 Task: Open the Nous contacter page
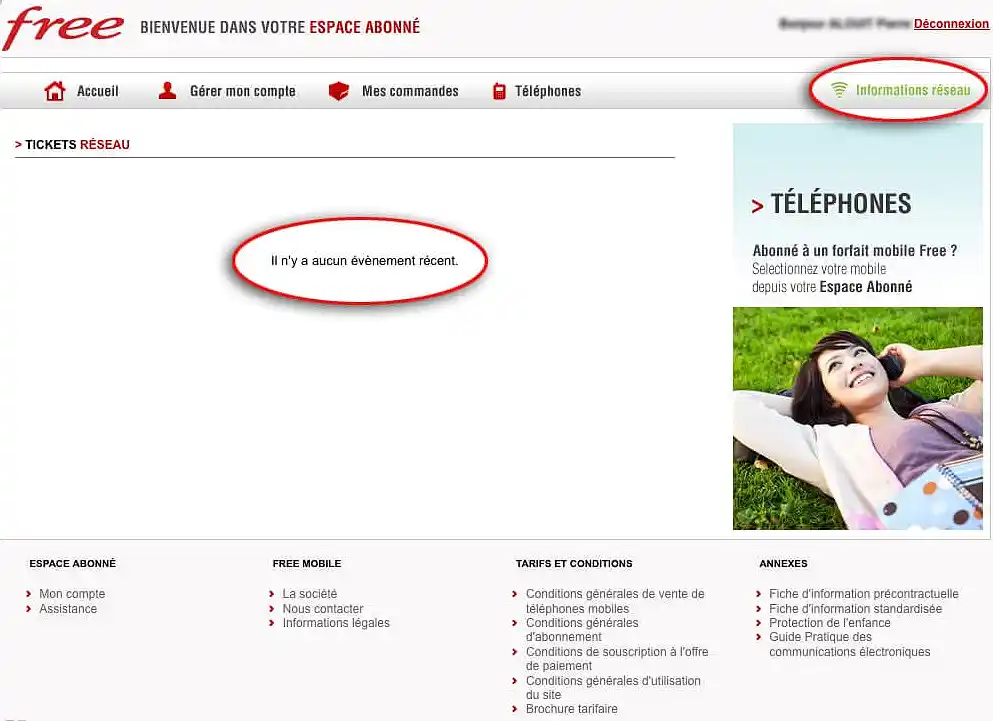coord(322,608)
